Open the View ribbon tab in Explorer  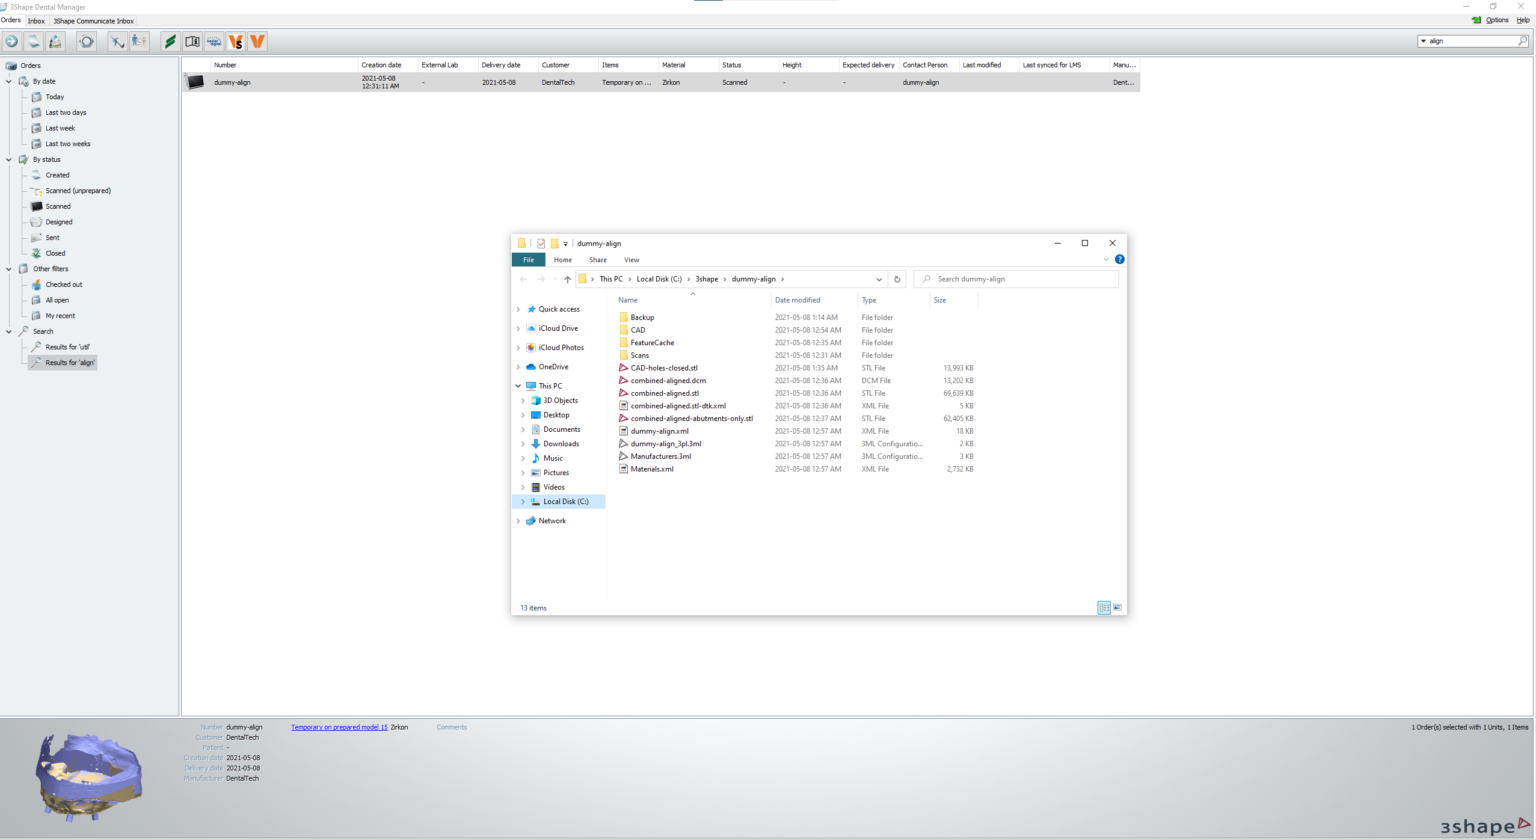(631, 260)
